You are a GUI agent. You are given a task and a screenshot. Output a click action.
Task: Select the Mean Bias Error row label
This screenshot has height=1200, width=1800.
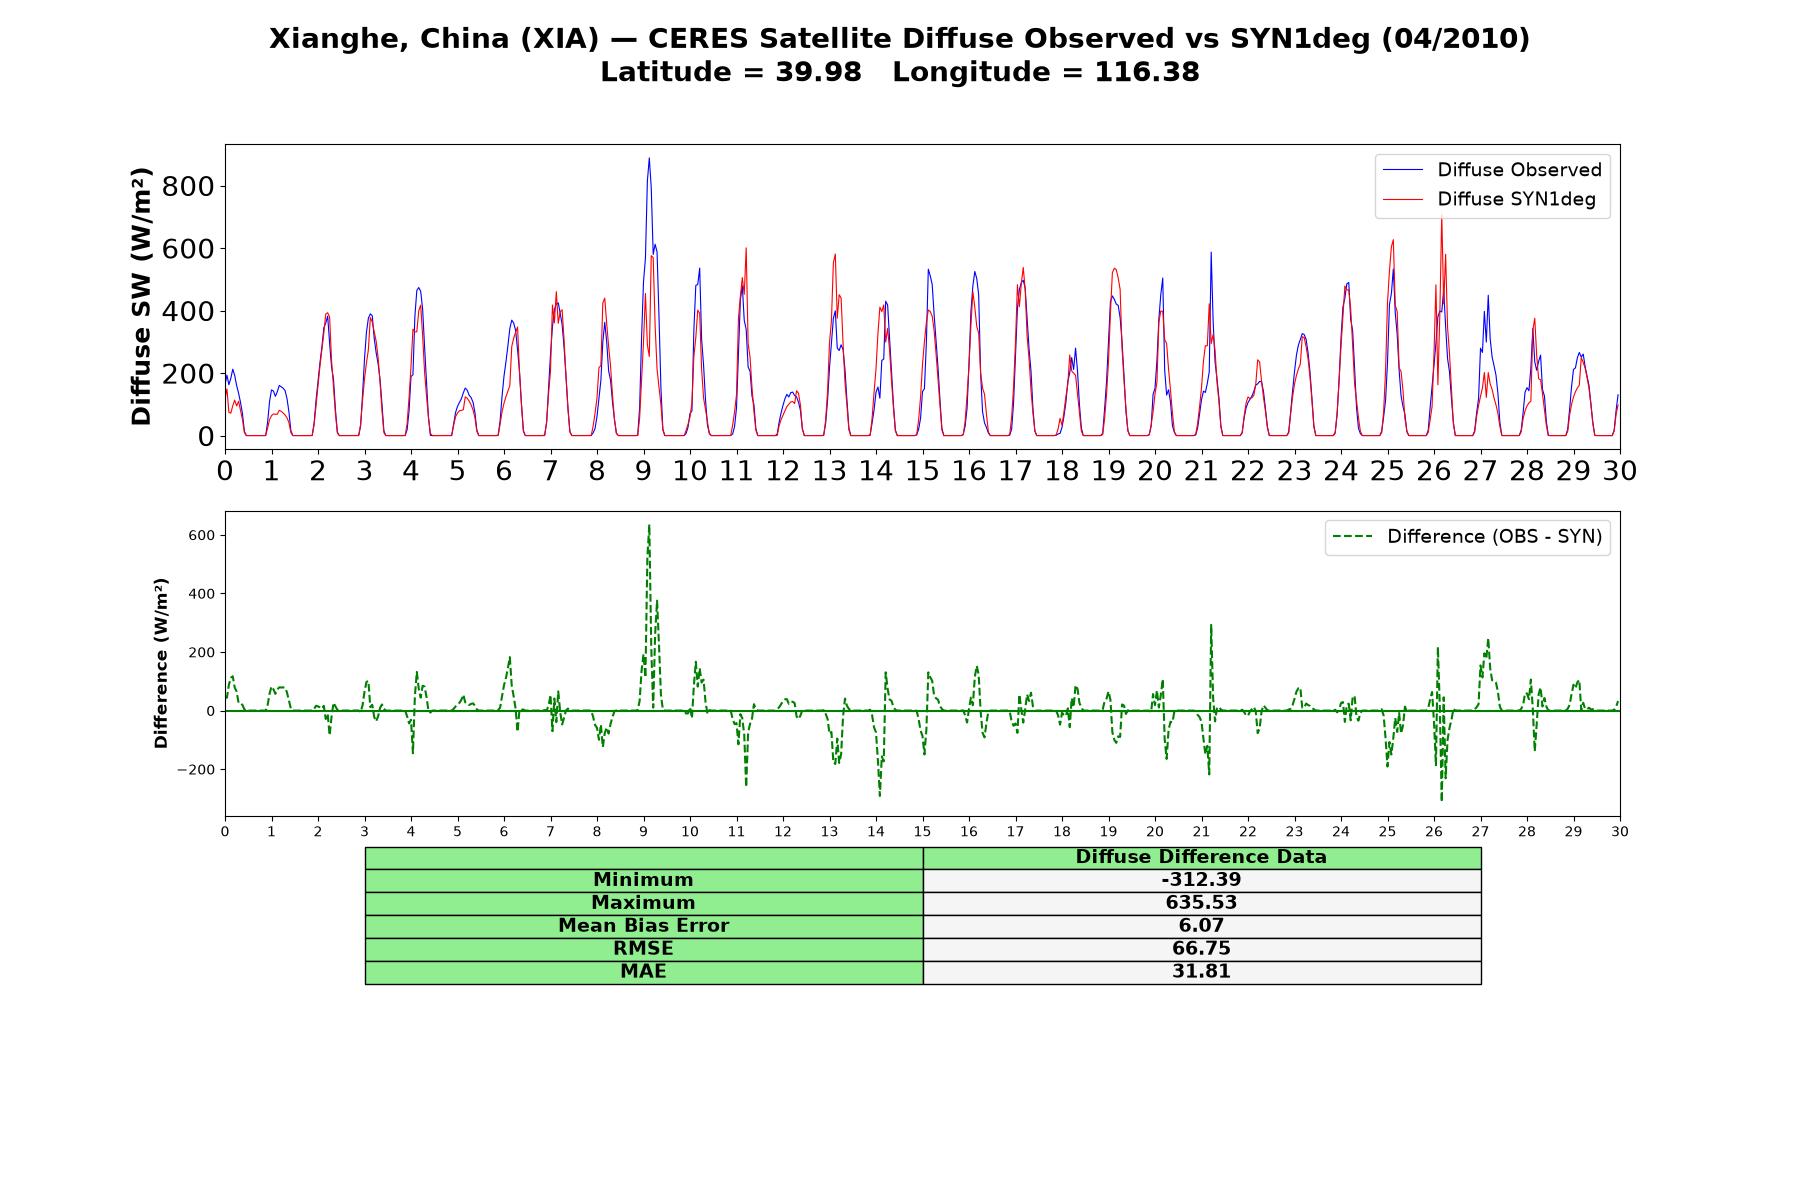(643, 926)
